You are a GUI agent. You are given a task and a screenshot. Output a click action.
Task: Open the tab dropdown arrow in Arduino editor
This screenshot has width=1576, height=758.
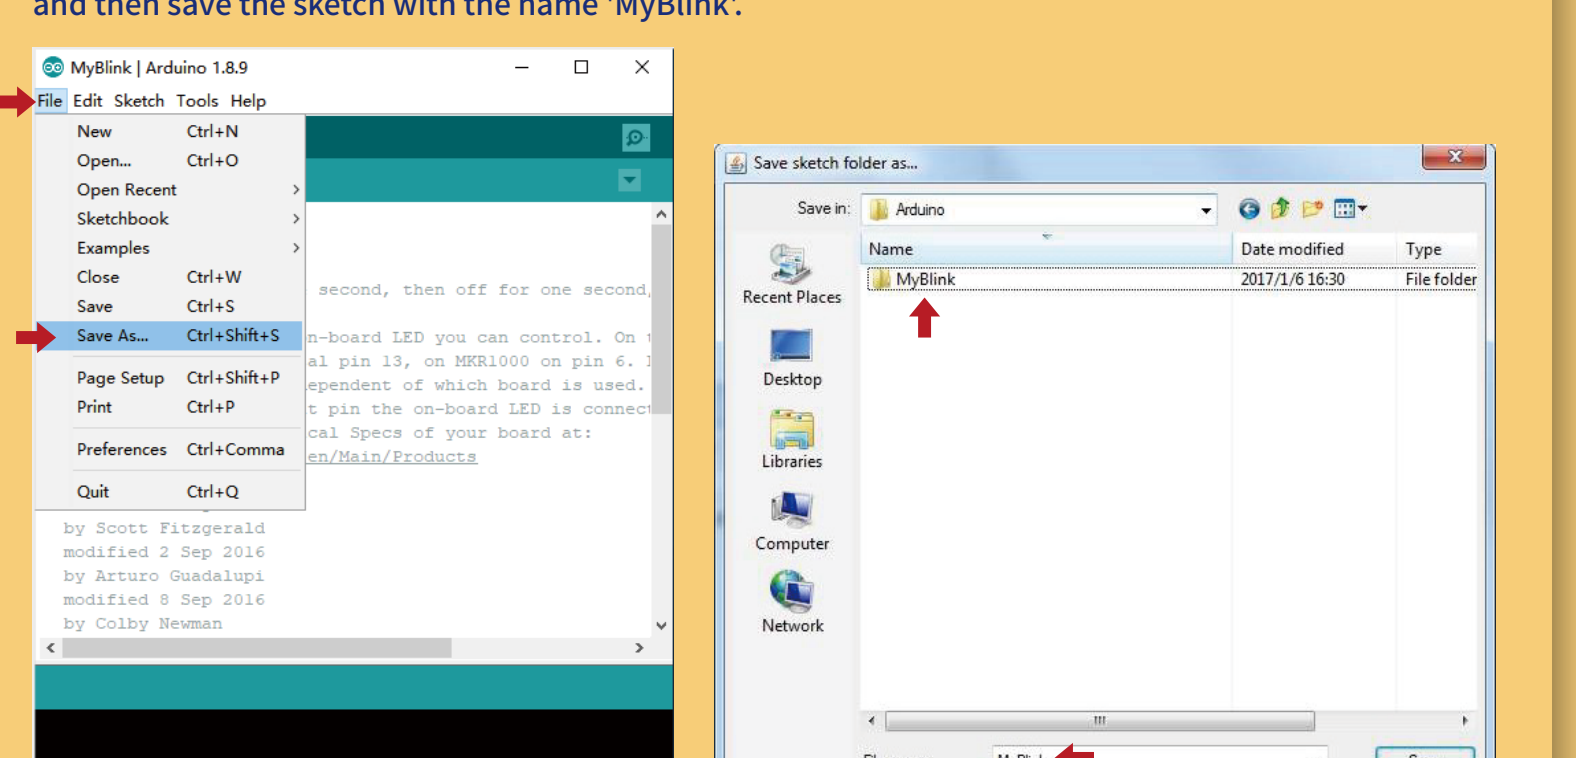[x=629, y=181]
